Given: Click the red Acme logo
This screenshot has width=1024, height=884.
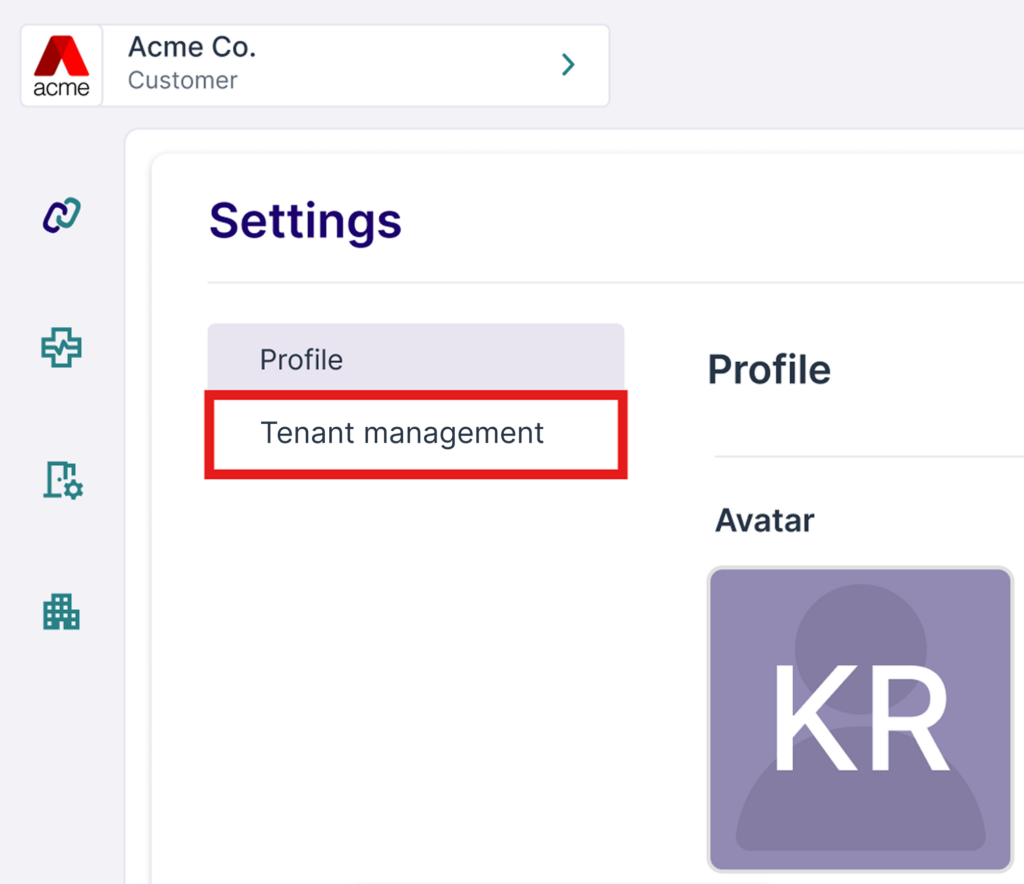Looking at the screenshot, I should [x=61, y=66].
